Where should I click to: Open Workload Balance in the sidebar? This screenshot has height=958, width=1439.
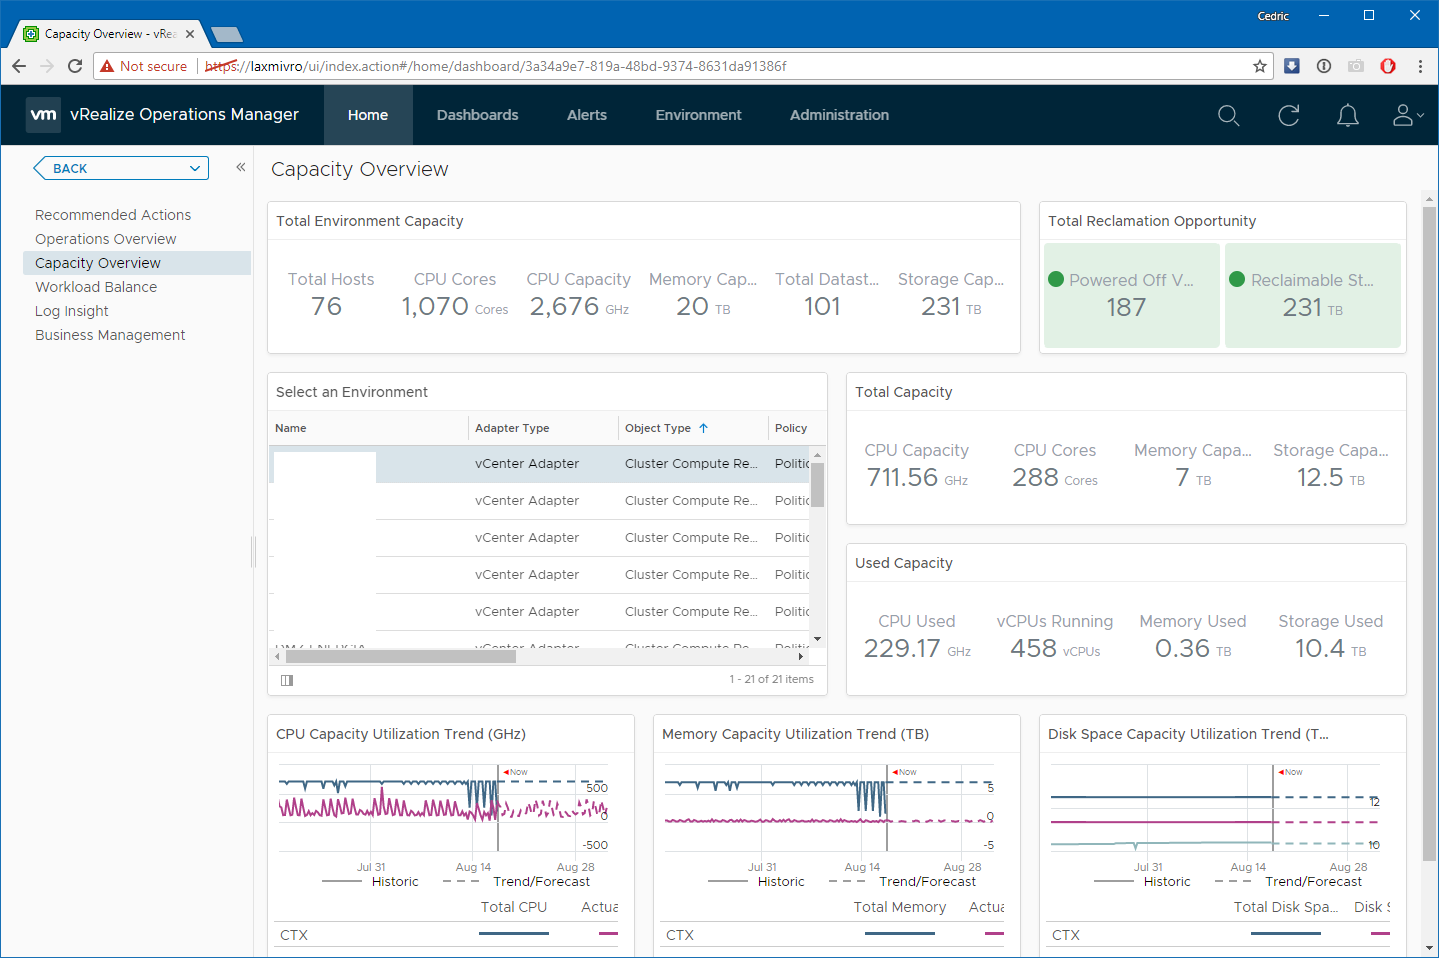96,287
